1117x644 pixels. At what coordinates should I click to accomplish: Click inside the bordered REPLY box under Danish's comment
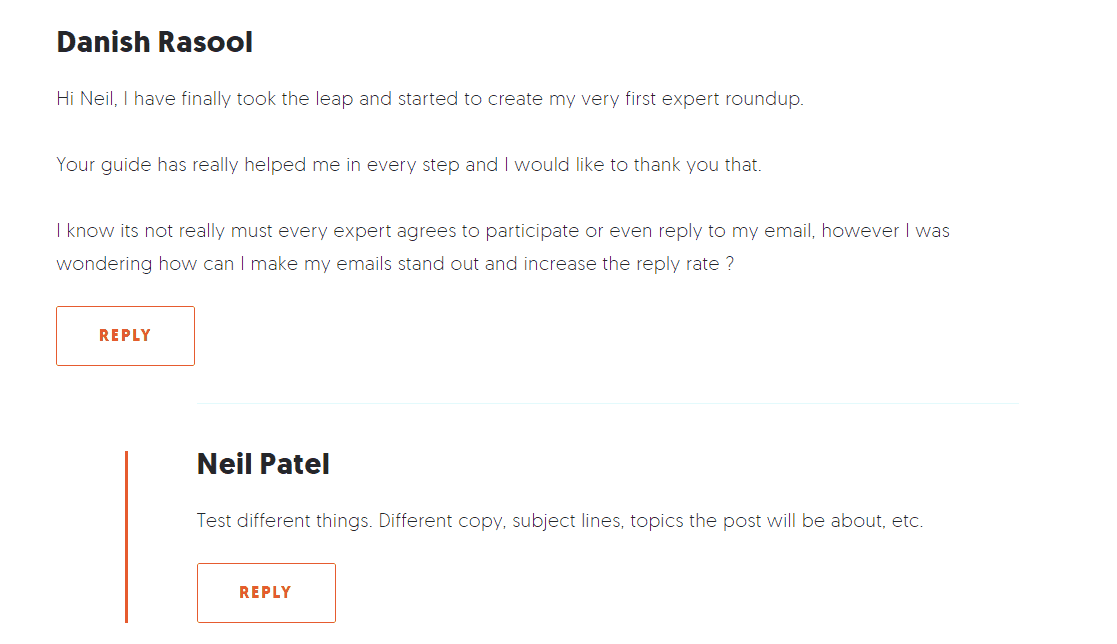point(125,335)
